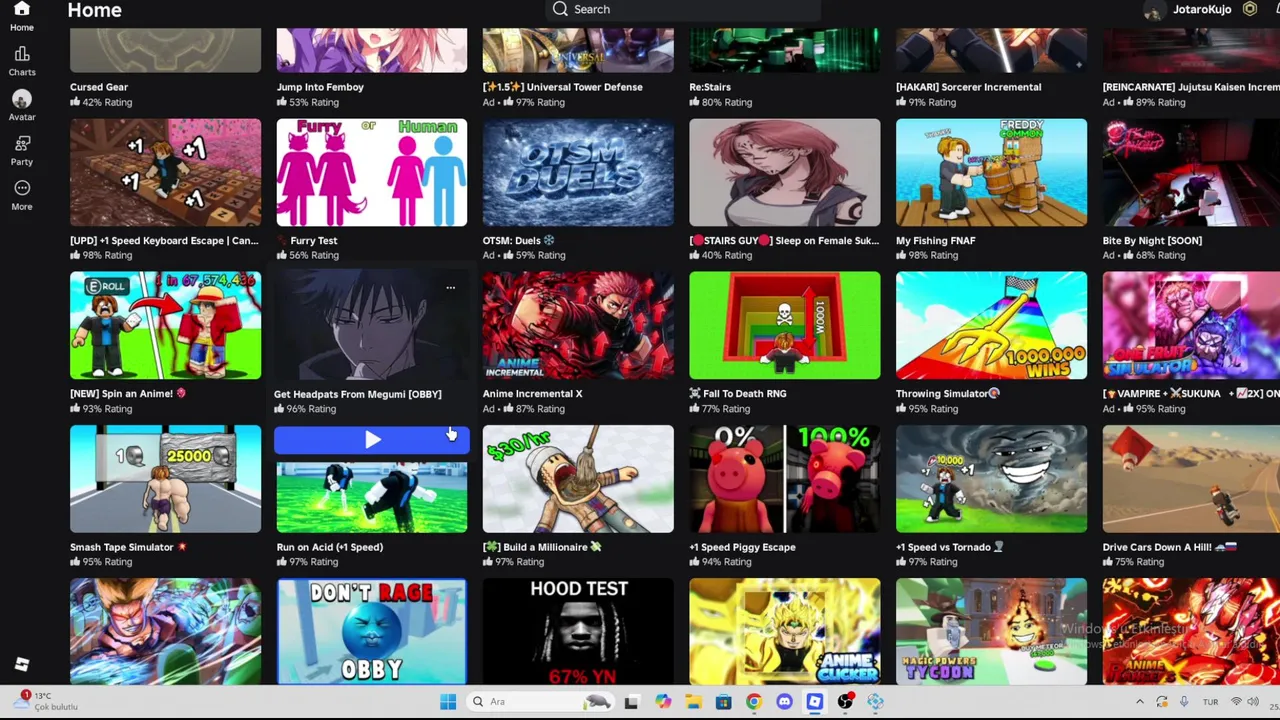Viewport: 1280px width, 720px height.
Task: Open weather widget showing 13°C
Action: pos(45,701)
